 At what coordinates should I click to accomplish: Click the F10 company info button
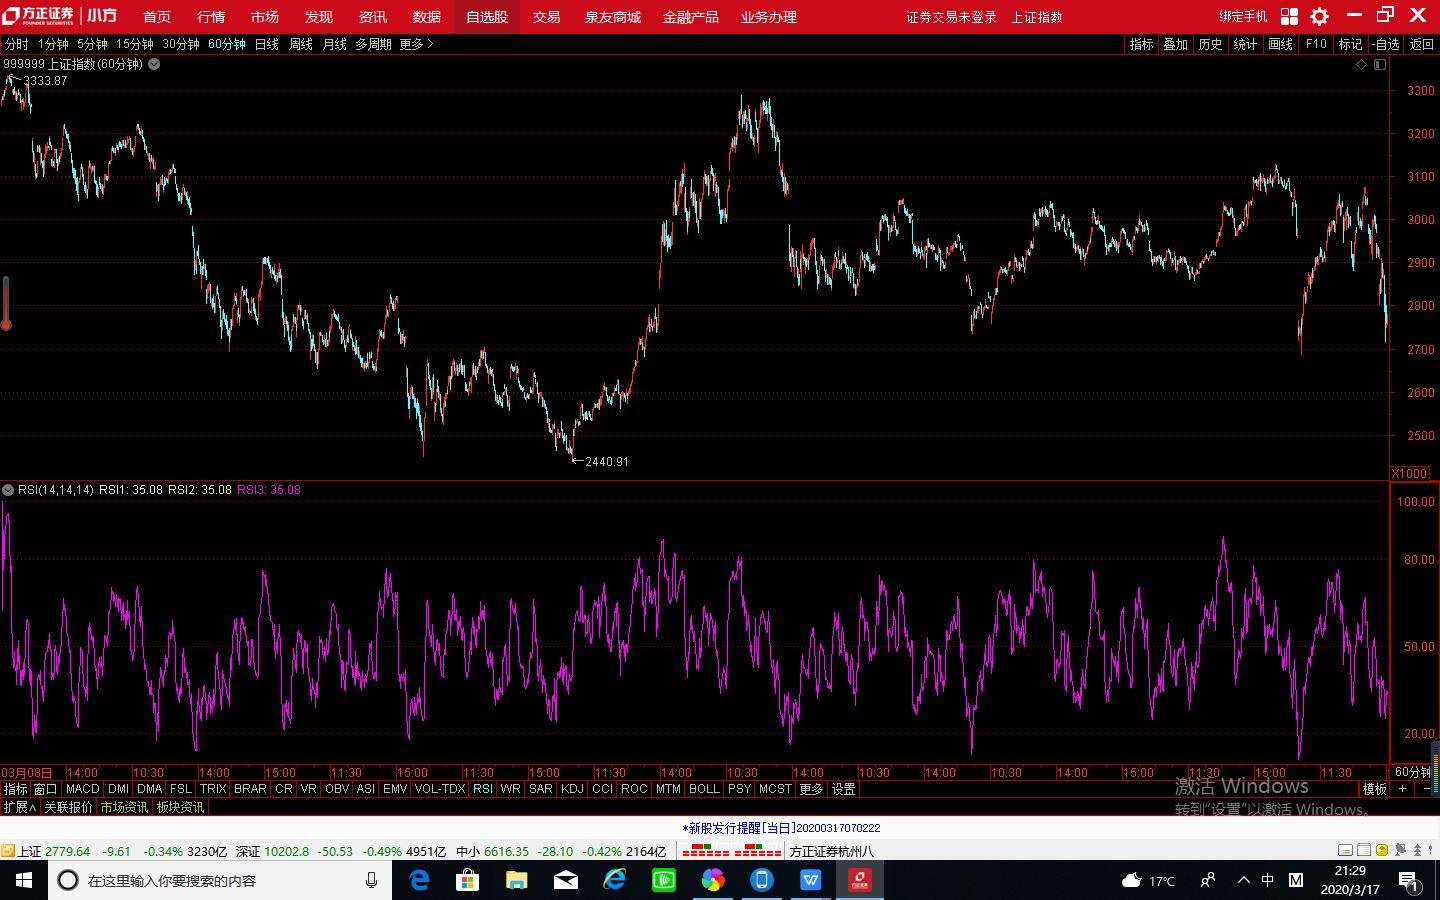(1316, 44)
